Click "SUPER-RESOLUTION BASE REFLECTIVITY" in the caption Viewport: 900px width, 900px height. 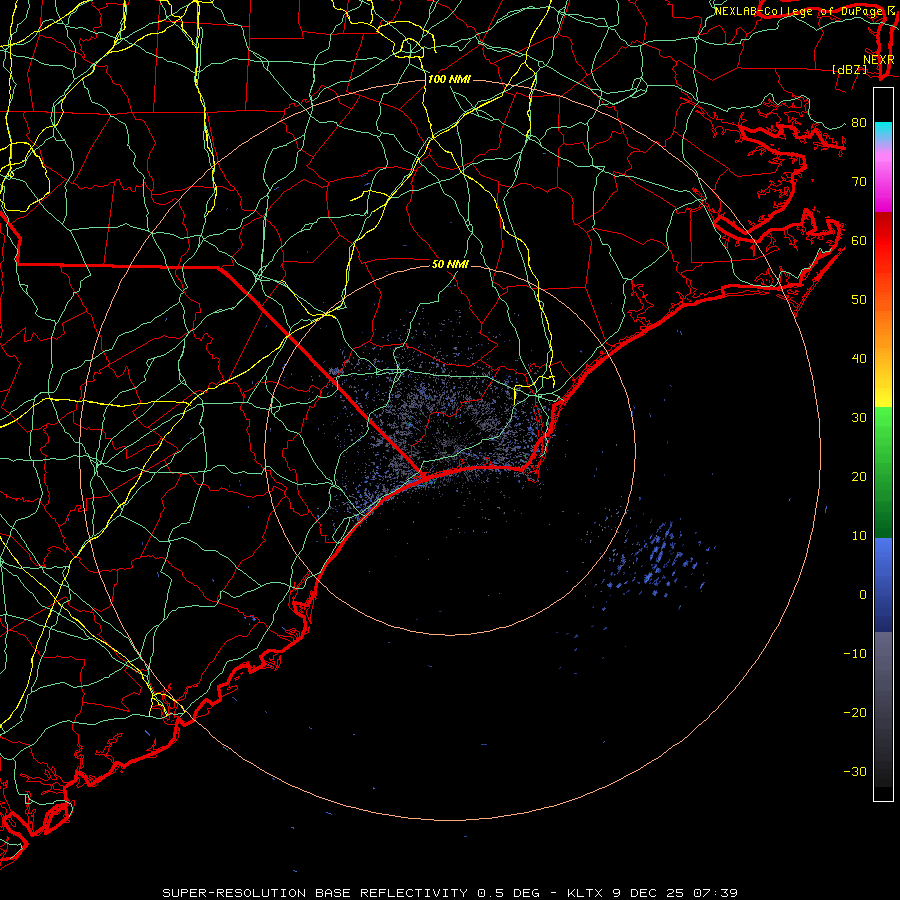(x=313, y=893)
